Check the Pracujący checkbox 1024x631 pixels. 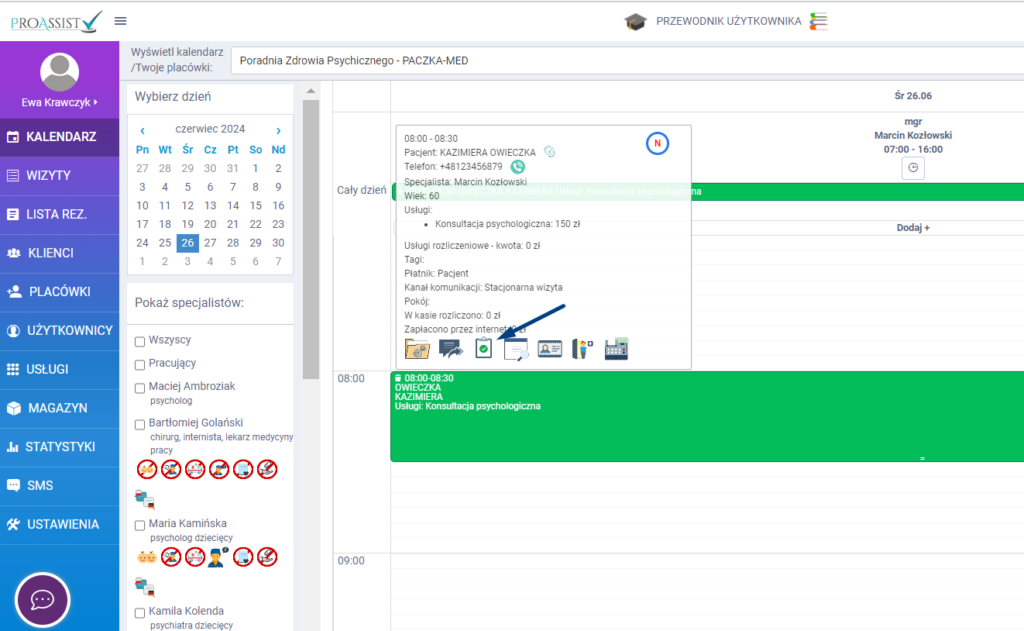(x=140, y=364)
